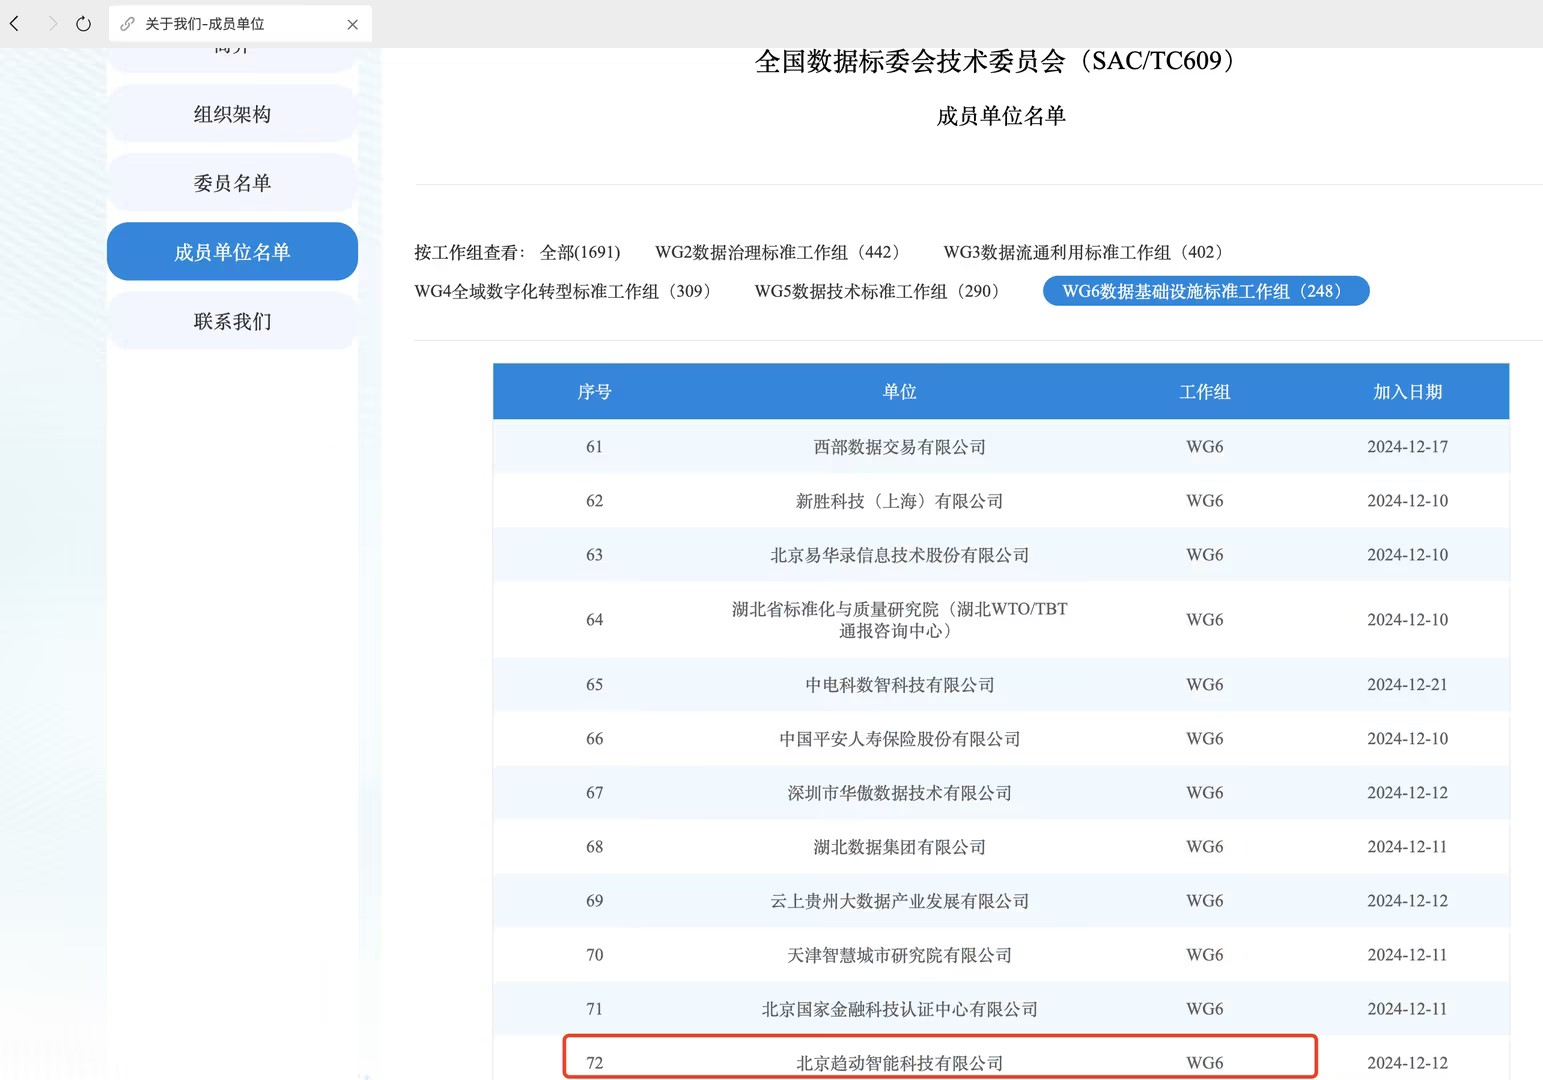Viewport: 1543px width, 1080px height.
Task: Click the 工作组 column header
Action: [1204, 392]
